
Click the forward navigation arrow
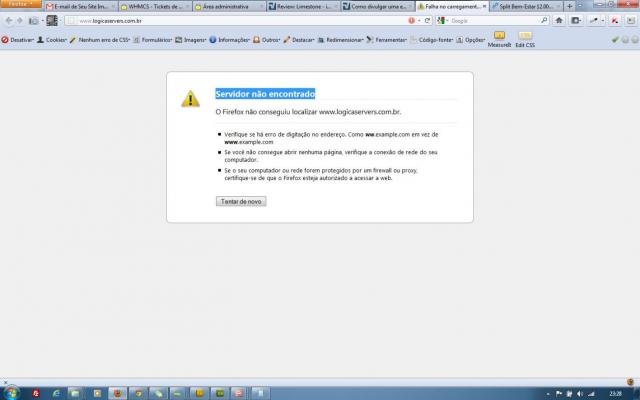tap(19, 20)
